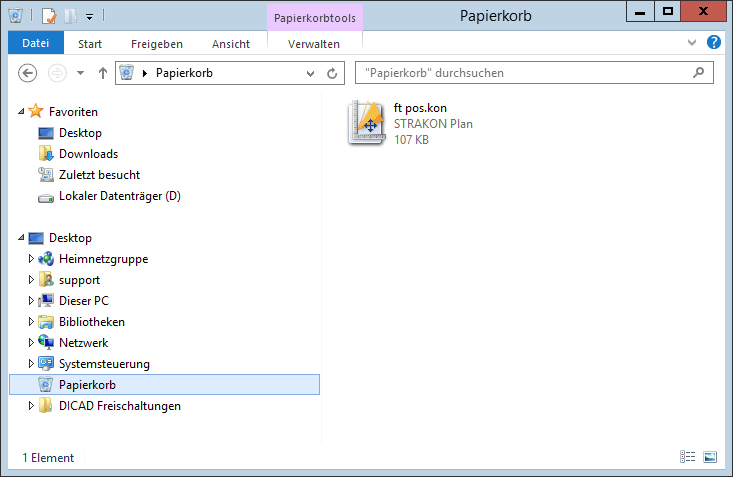Image resolution: width=733 pixels, height=477 pixels.
Task: Select Dieser PC in the tree
Action: pos(83,301)
